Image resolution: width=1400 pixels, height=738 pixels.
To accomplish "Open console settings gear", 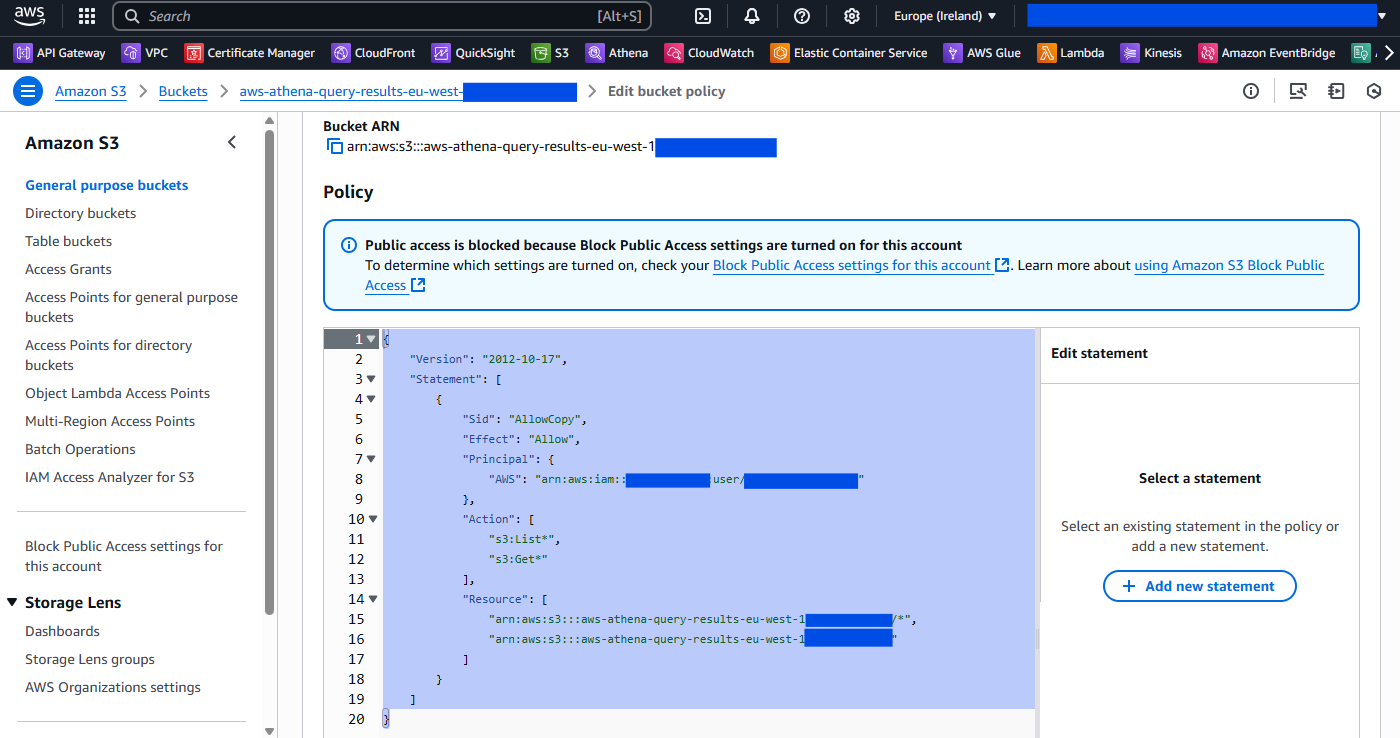I will 852,16.
